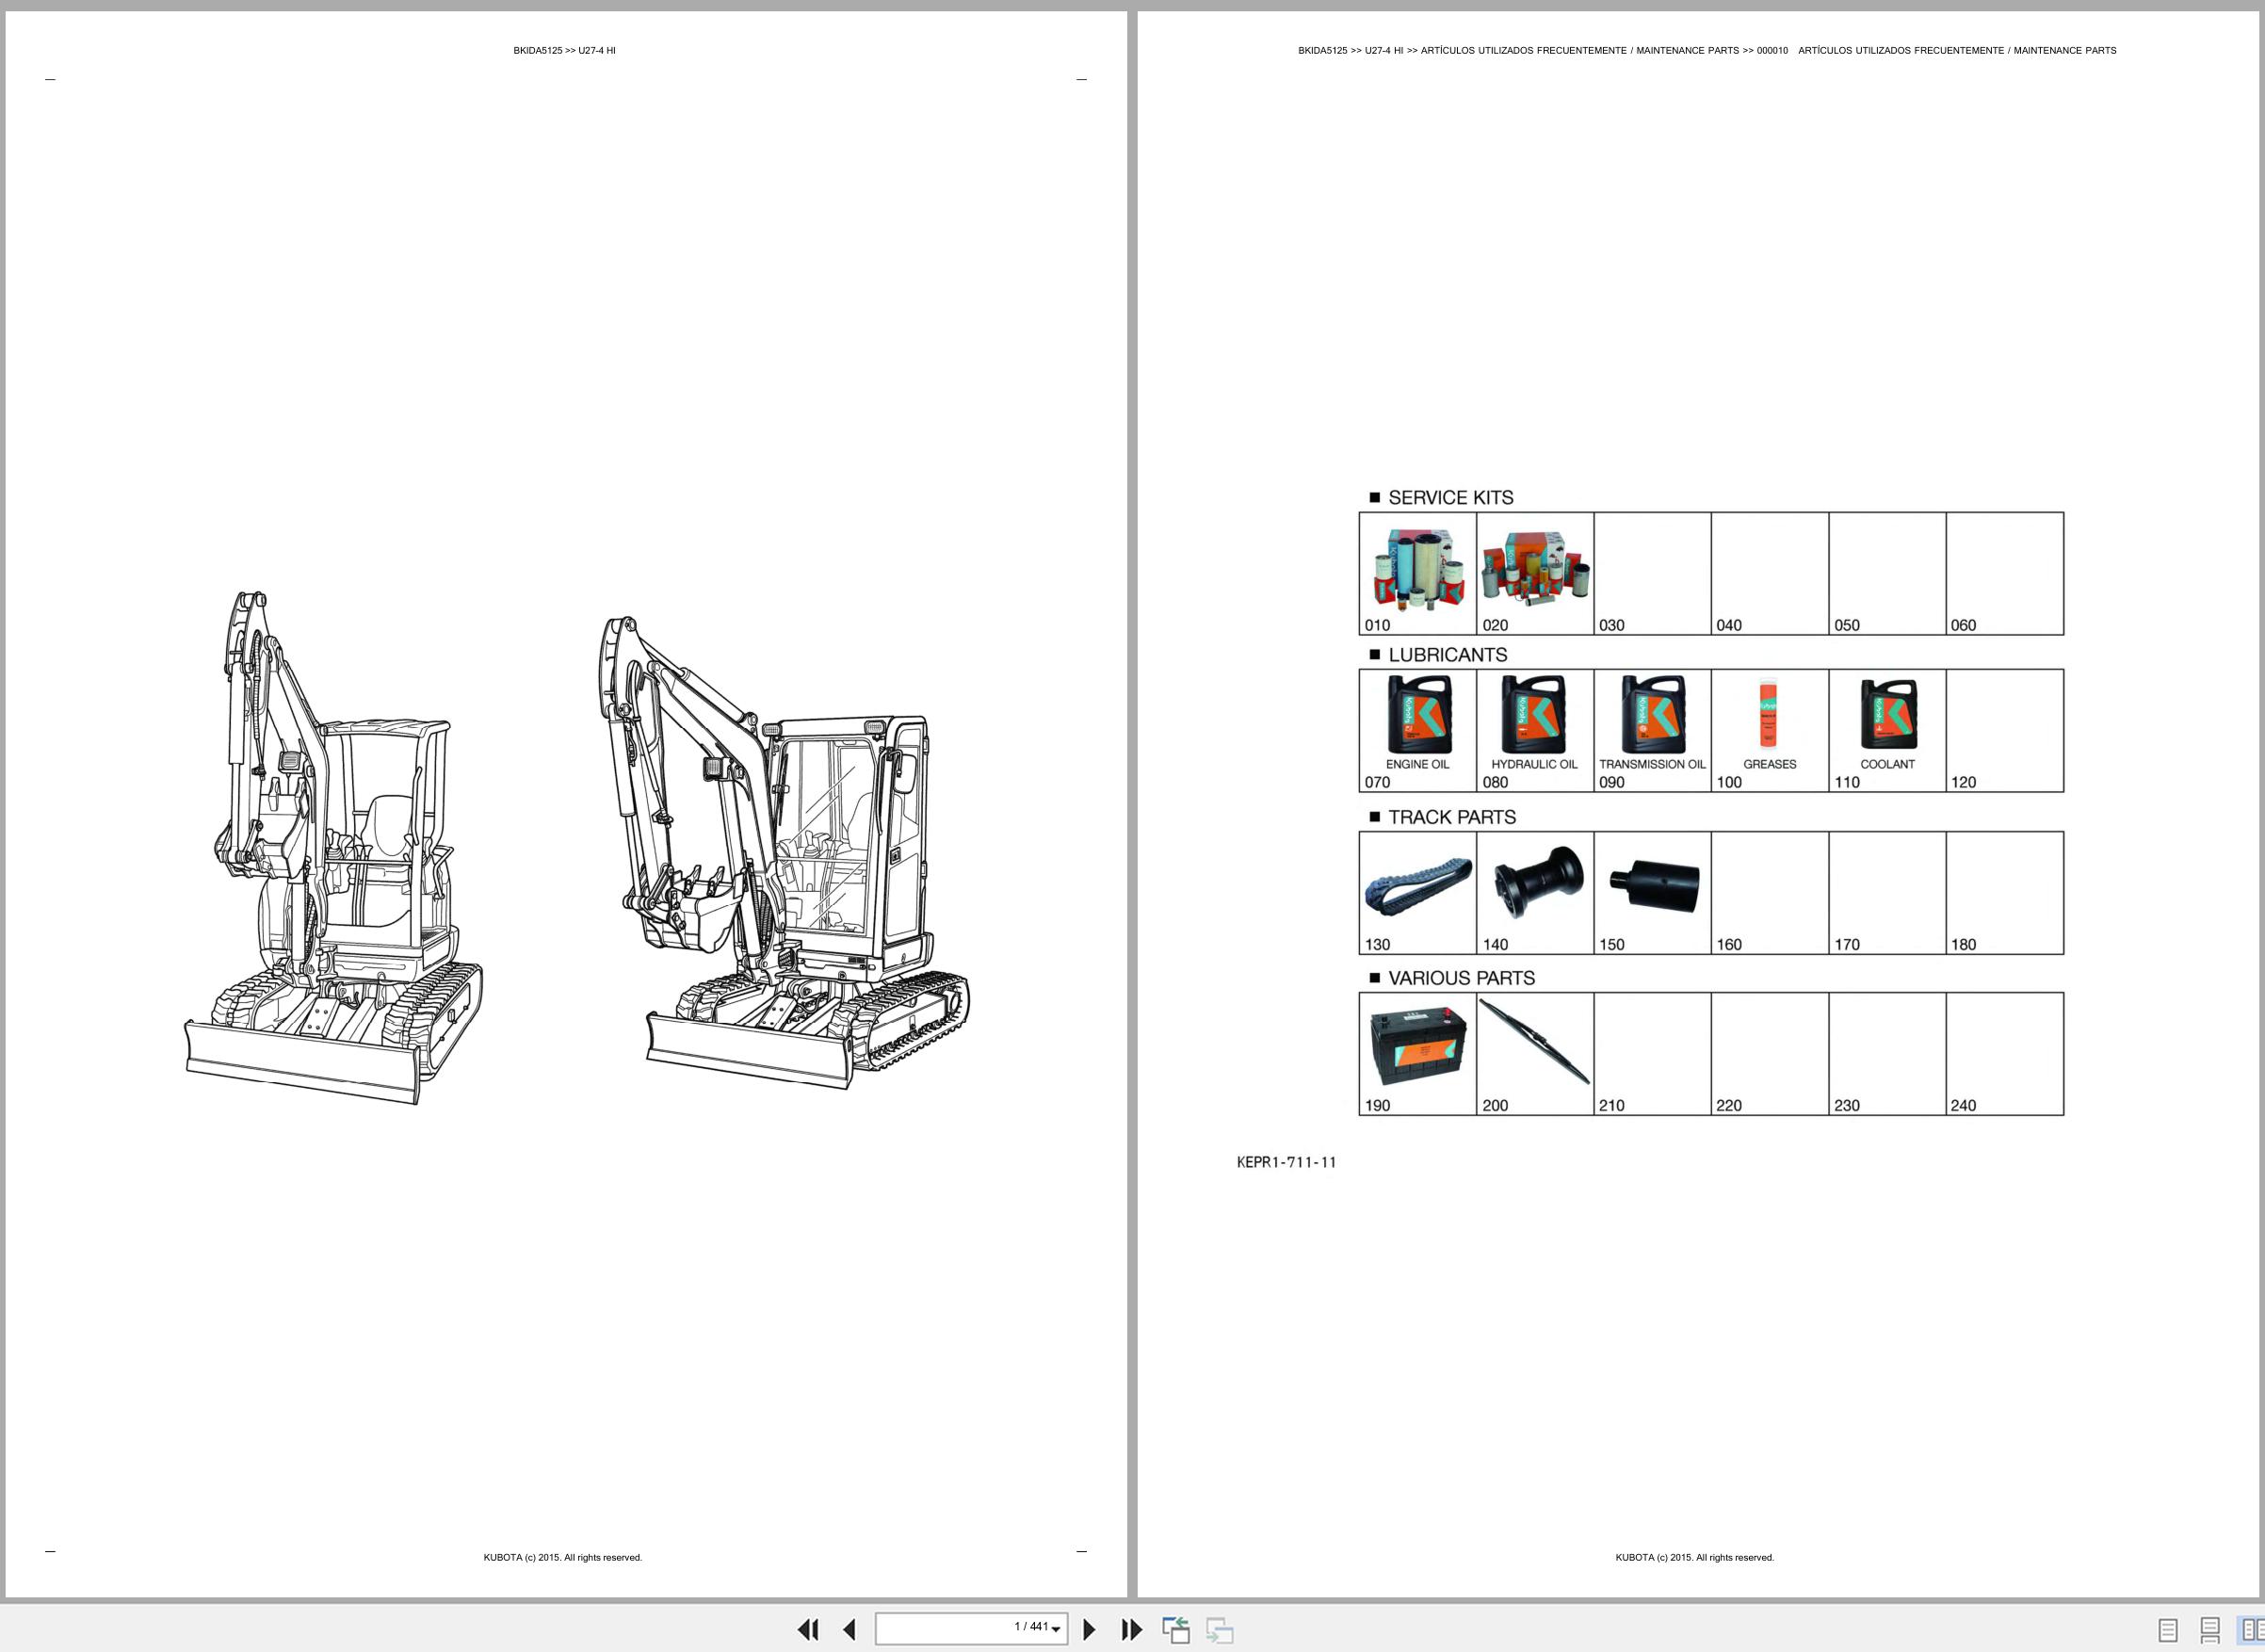
Task: Select the Engine Oil 070 item
Action: [1417, 730]
